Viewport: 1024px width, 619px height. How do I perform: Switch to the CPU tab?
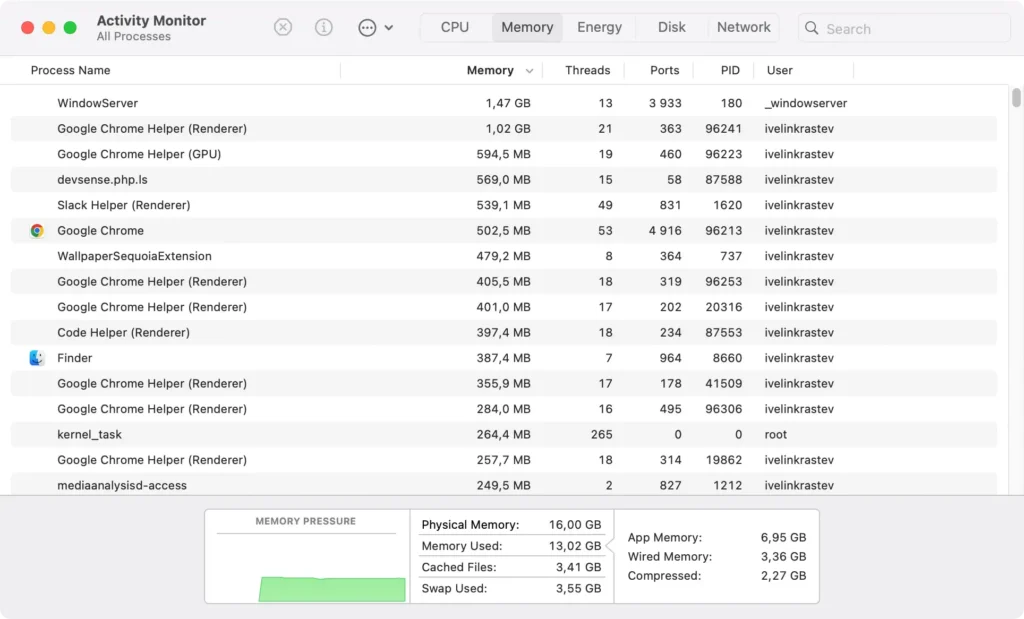pyautogui.click(x=455, y=27)
